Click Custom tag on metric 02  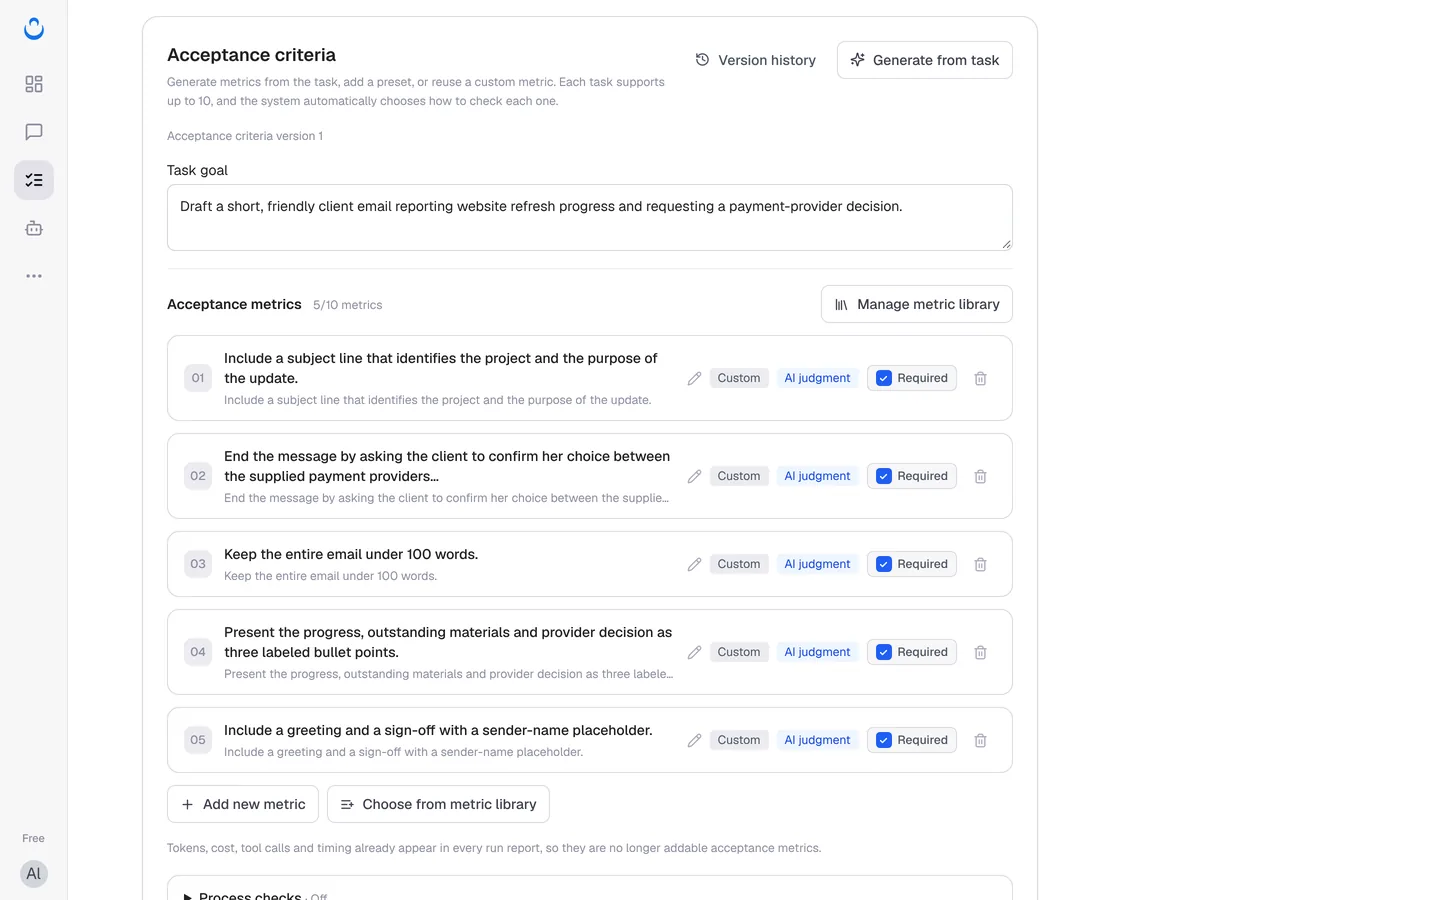739,476
